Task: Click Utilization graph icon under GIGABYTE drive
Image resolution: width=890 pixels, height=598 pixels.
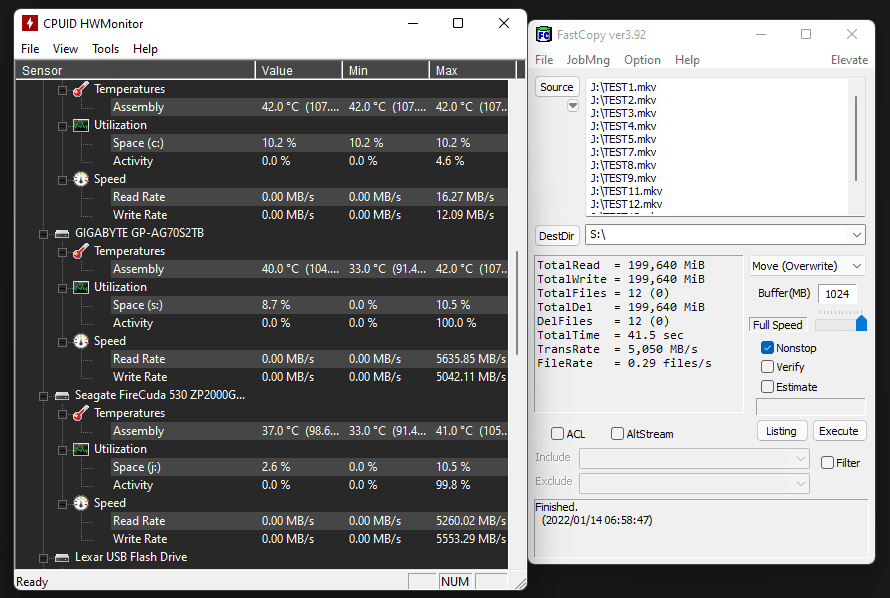Action: (81, 287)
